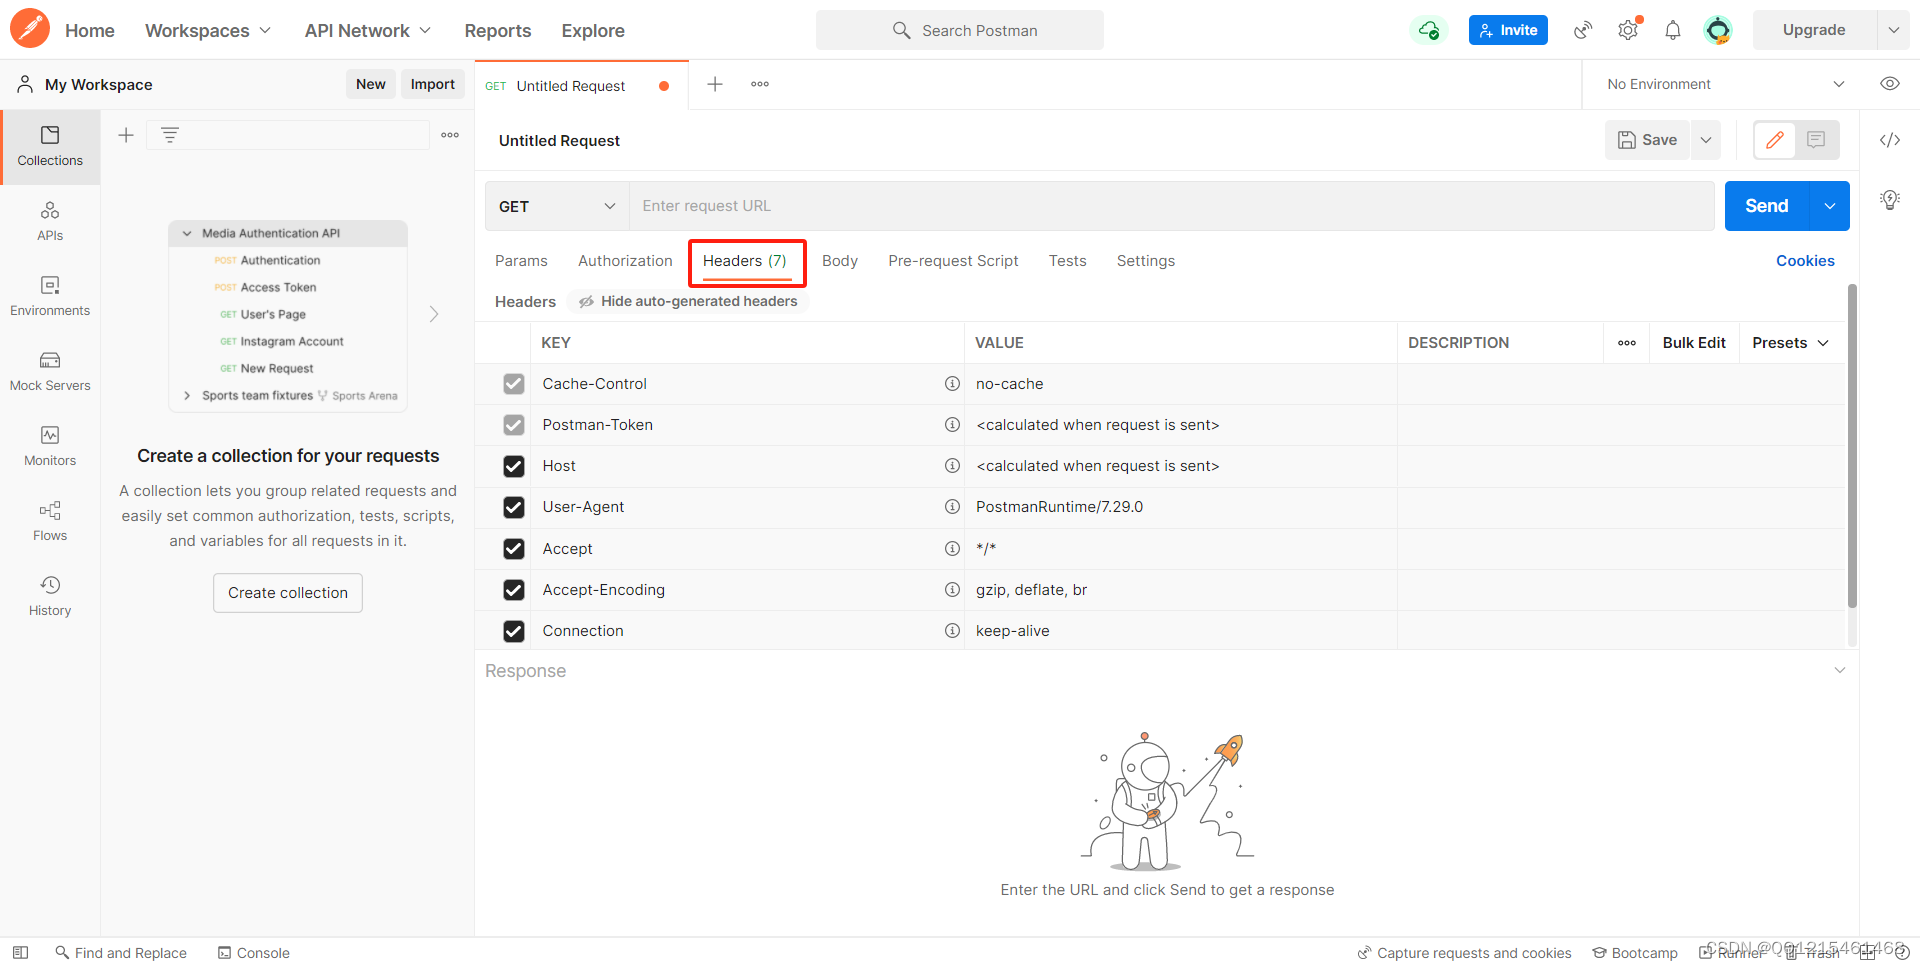The height and width of the screenshot is (966, 1920).
Task: Open the Flows sidebar panel
Action: [50, 521]
